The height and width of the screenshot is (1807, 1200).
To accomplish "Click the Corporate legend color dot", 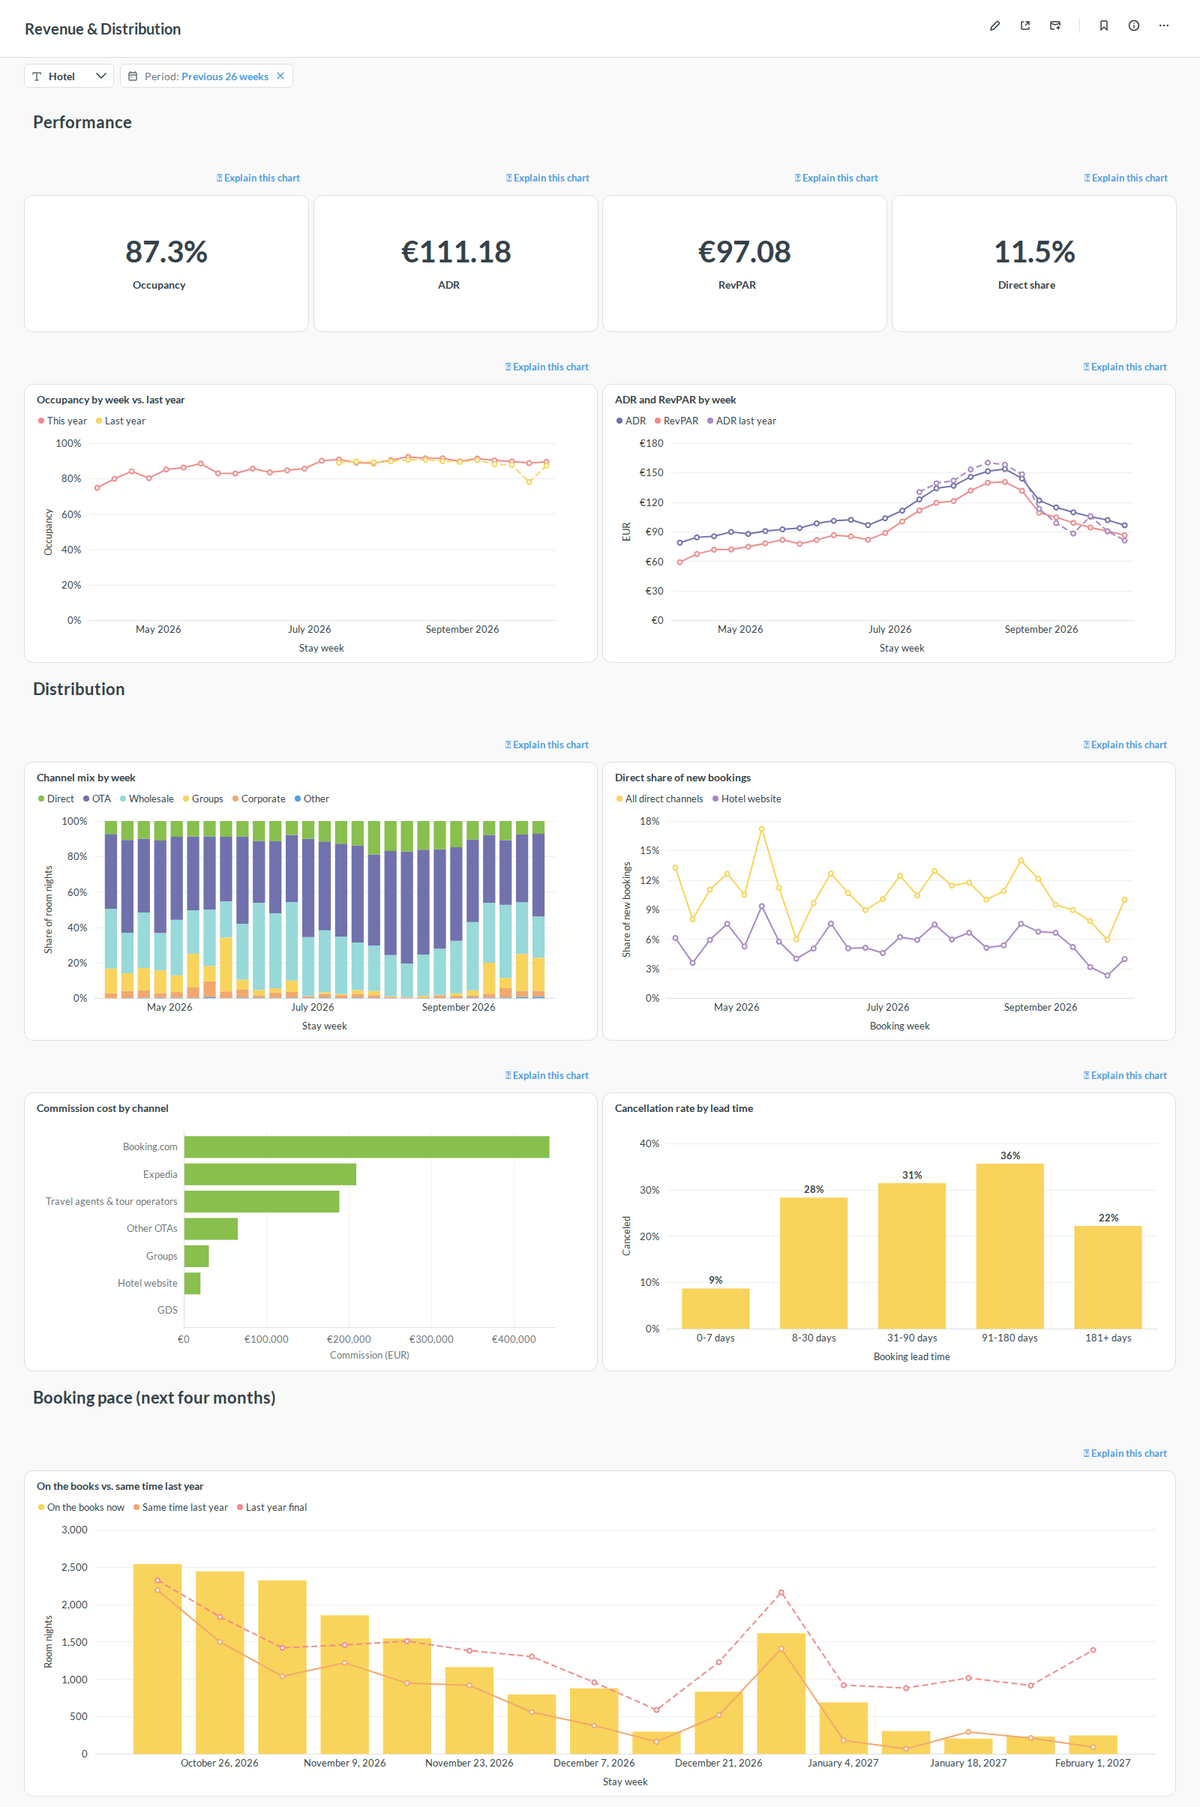I will click(235, 799).
